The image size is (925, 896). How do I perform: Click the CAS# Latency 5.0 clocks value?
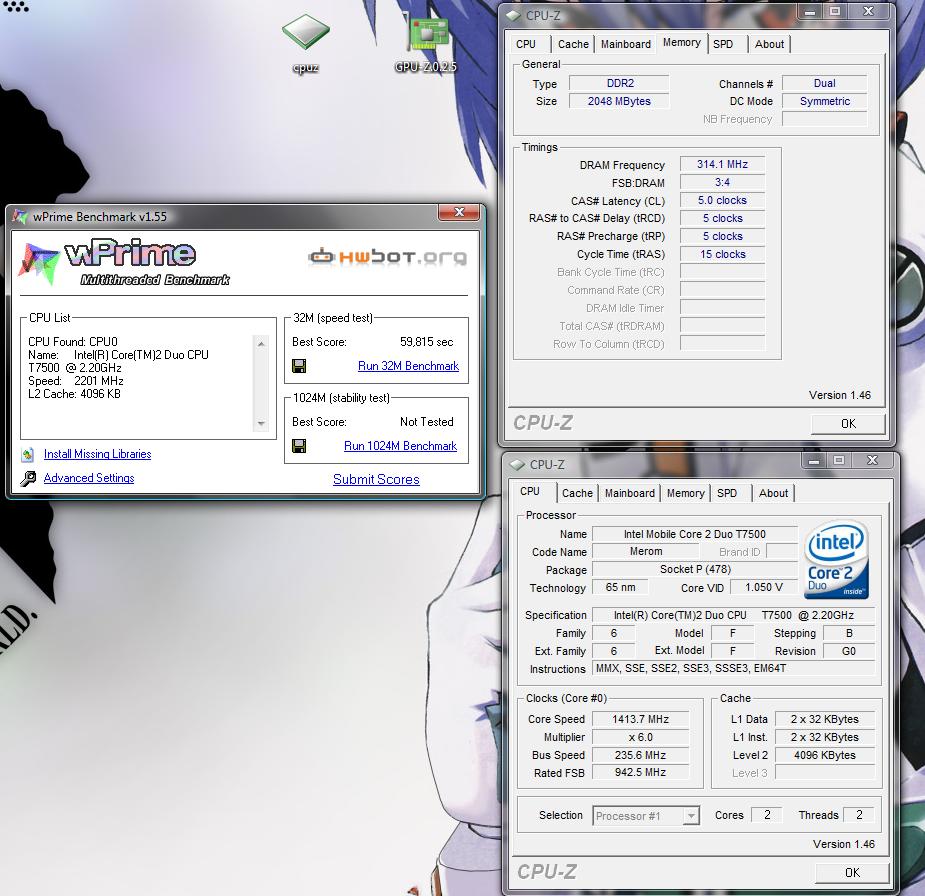pyautogui.click(x=722, y=201)
